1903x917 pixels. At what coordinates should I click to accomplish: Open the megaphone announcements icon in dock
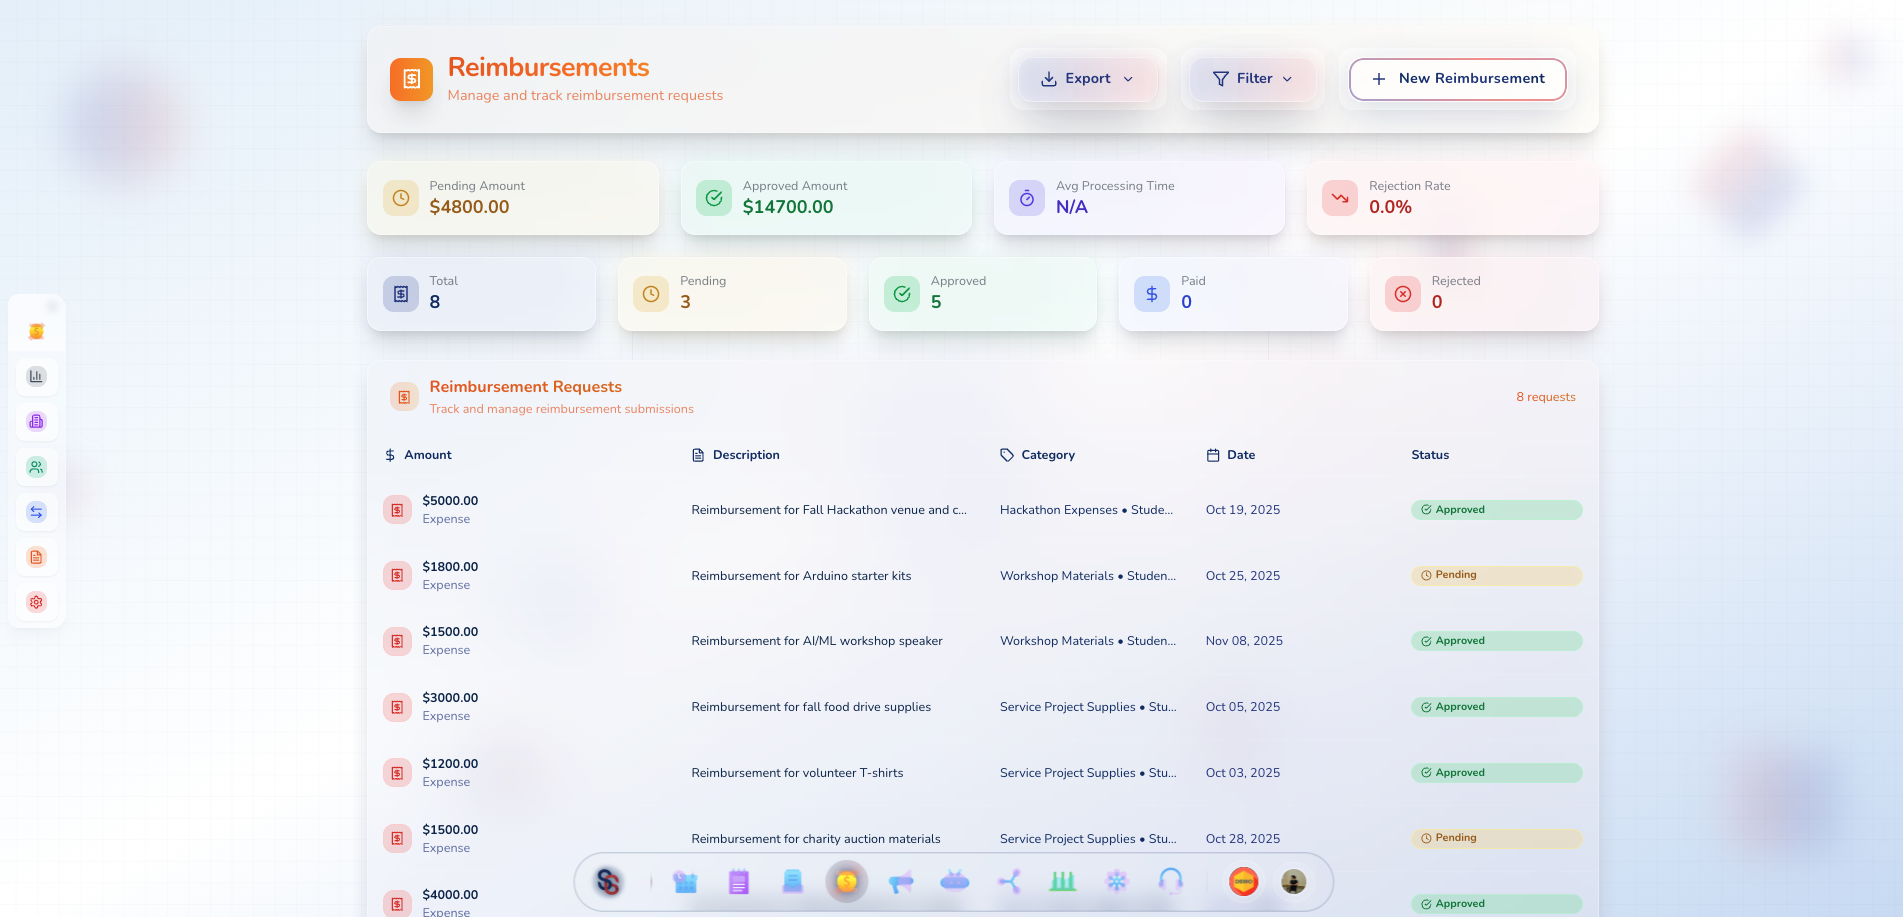pyautogui.click(x=901, y=881)
